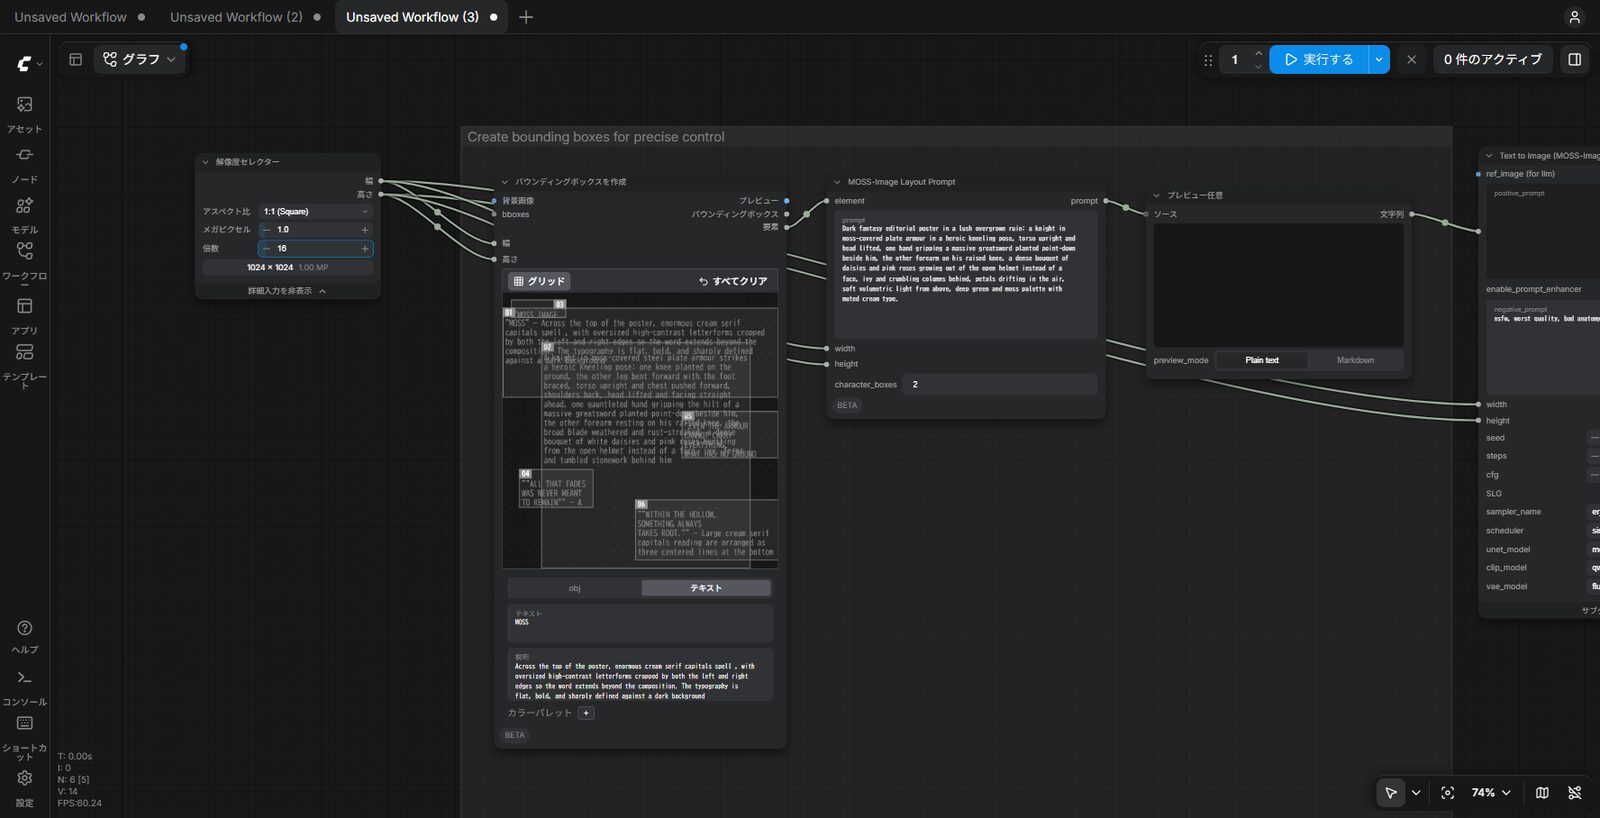Image resolution: width=1600 pixels, height=818 pixels.
Task: Switch preview mode to Plain text
Action: point(1261,360)
